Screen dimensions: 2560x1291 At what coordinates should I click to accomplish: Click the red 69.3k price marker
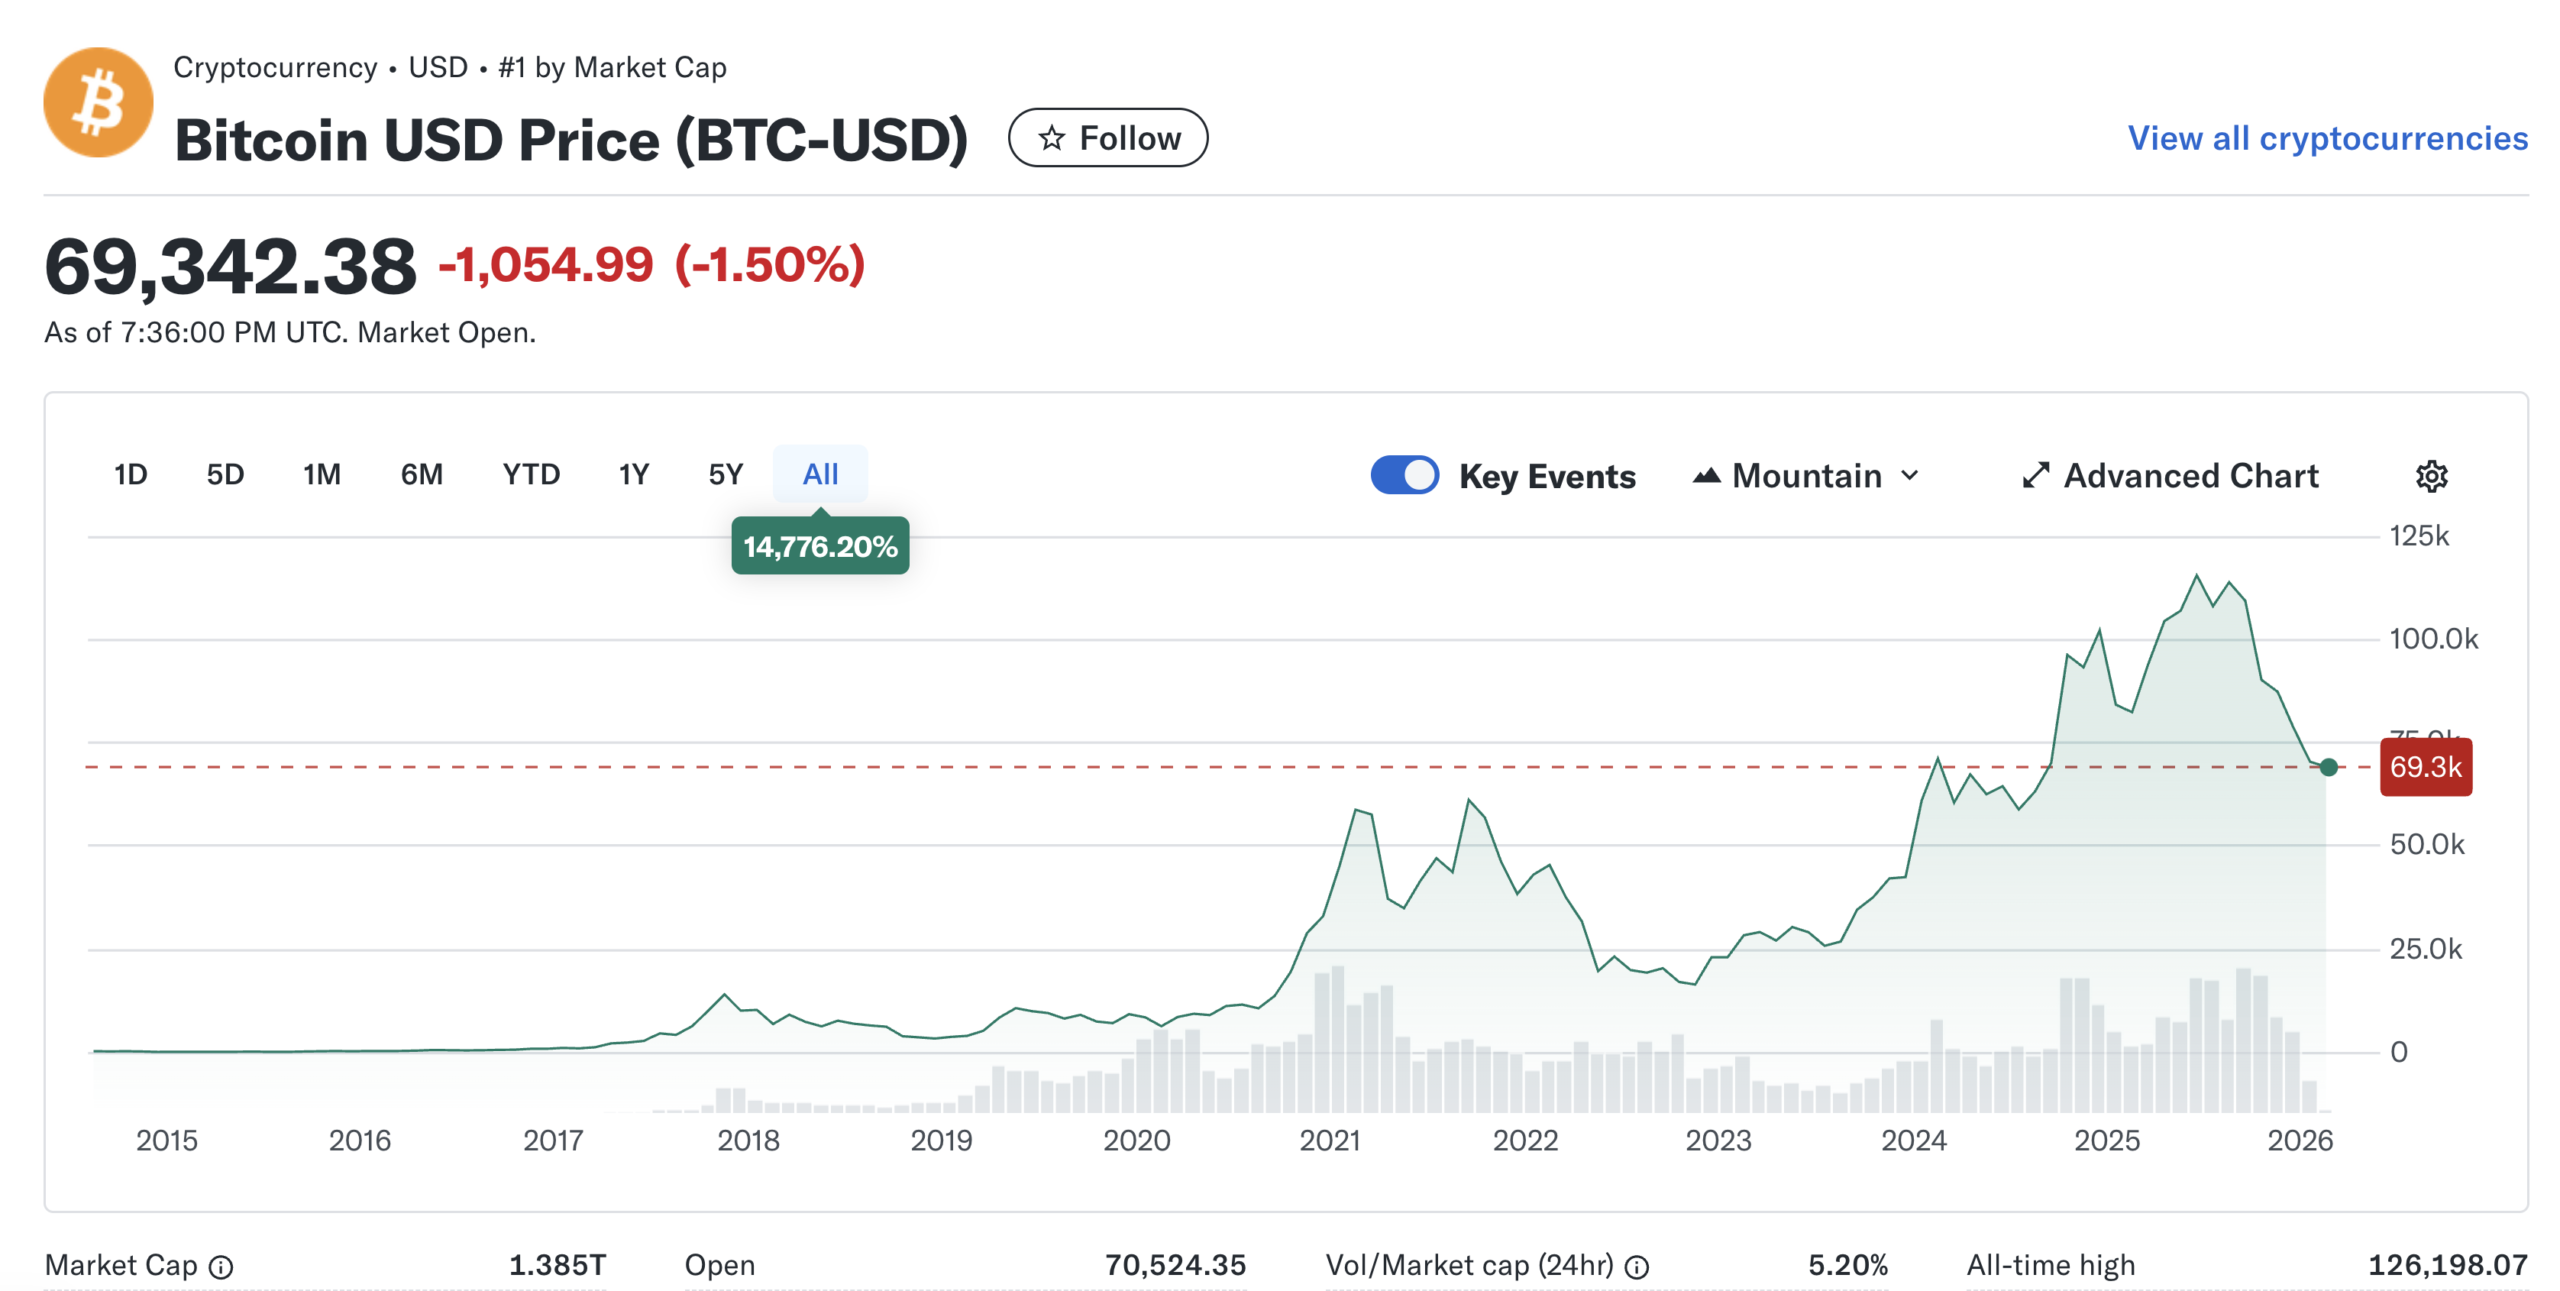click(2425, 767)
